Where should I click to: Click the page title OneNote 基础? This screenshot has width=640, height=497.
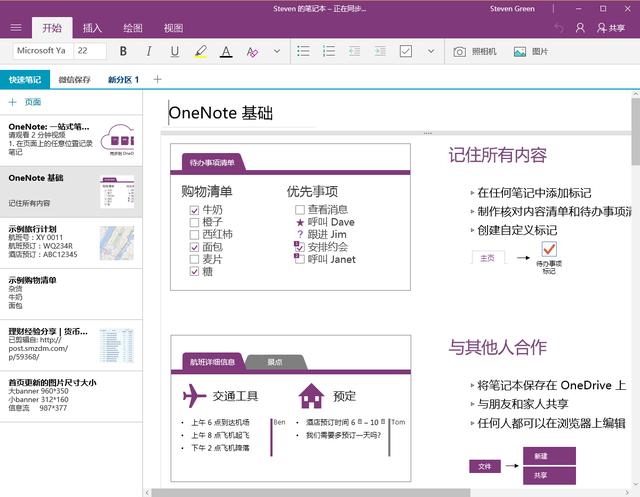[x=221, y=113]
